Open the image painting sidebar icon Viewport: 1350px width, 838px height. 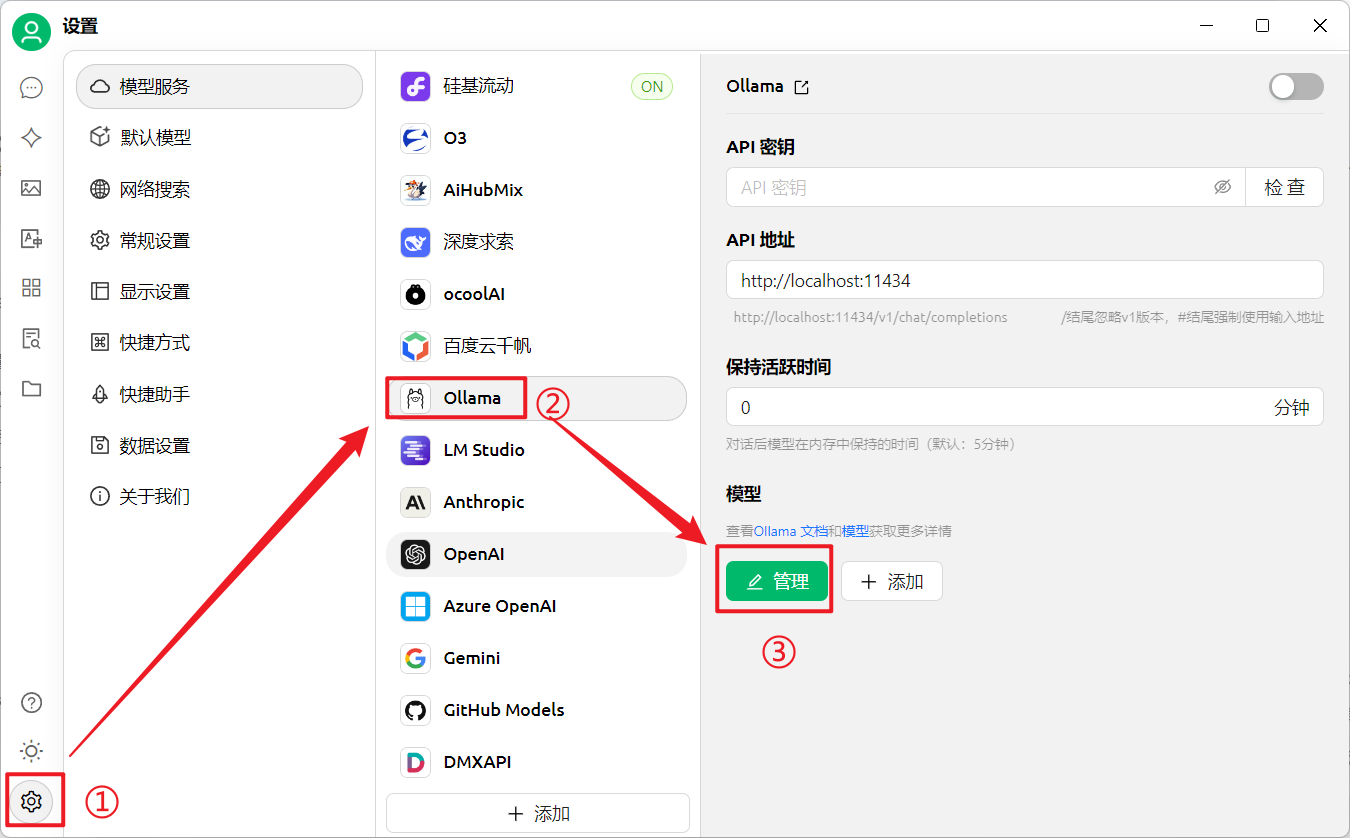click(x=31, y=188)
